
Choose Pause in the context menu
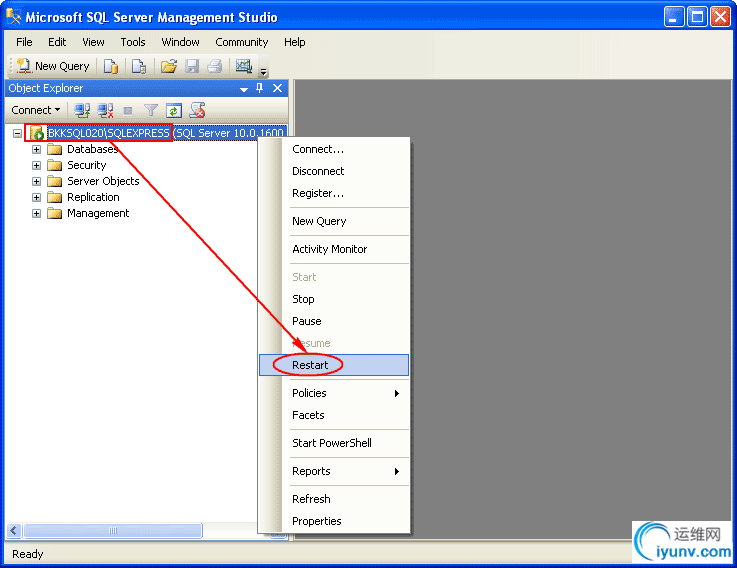tap(334, 321)
